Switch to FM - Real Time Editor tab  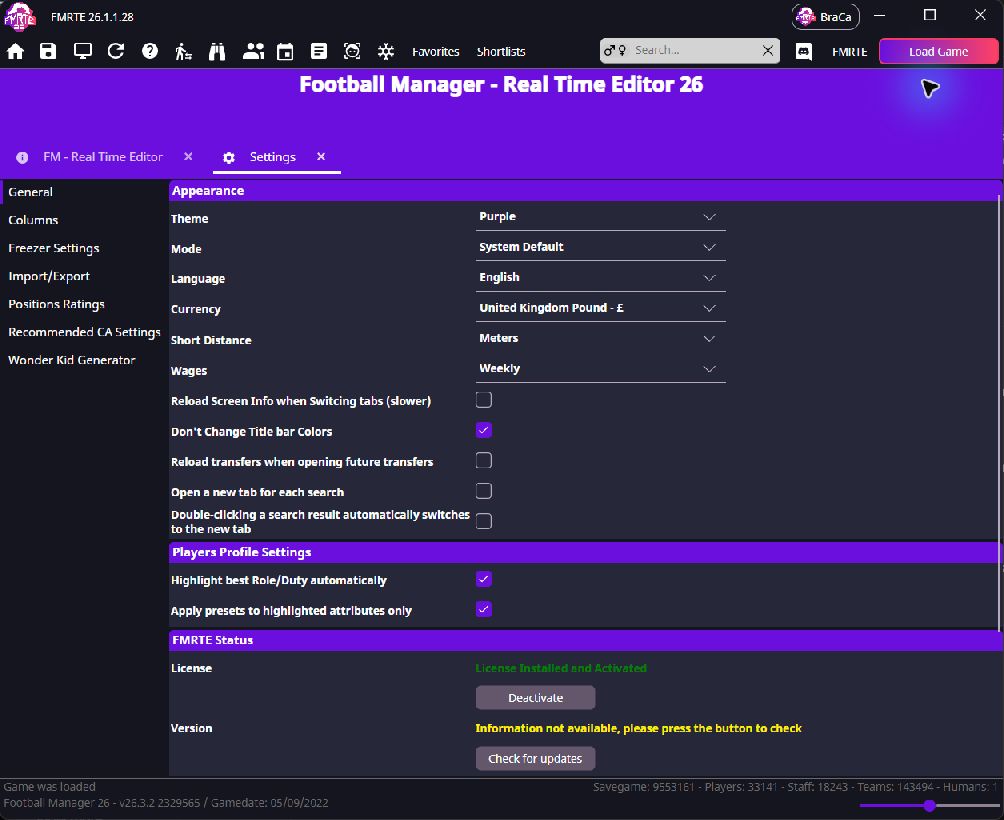click(103, 157)
